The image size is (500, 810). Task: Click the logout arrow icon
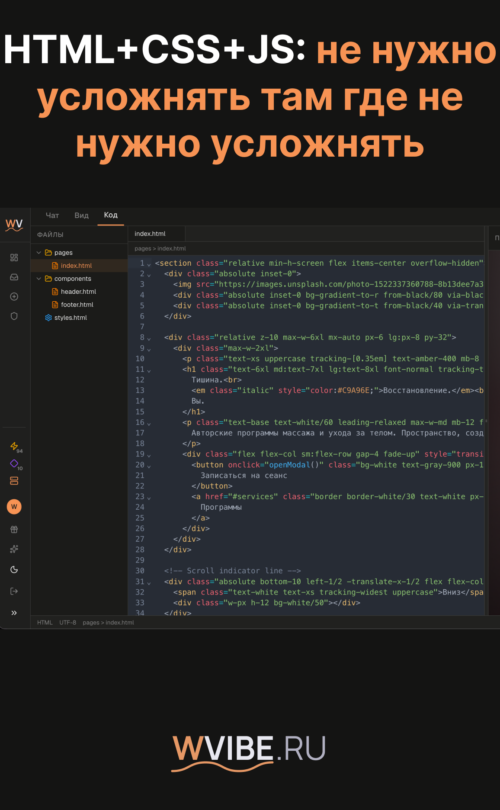(x=14, y=591)
